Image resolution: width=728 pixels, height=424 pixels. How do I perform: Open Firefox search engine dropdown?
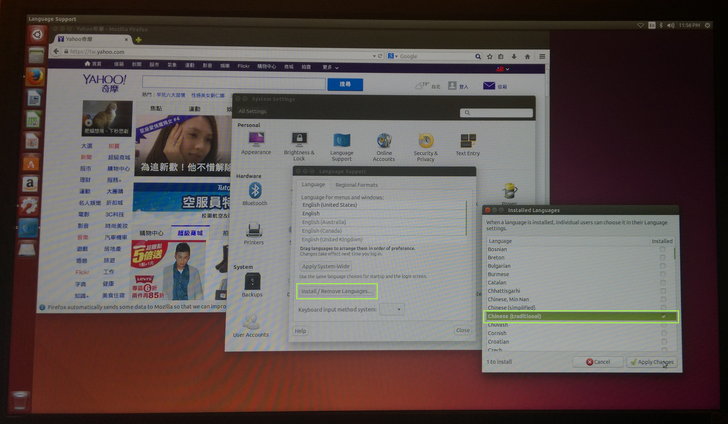click(393, 56)
